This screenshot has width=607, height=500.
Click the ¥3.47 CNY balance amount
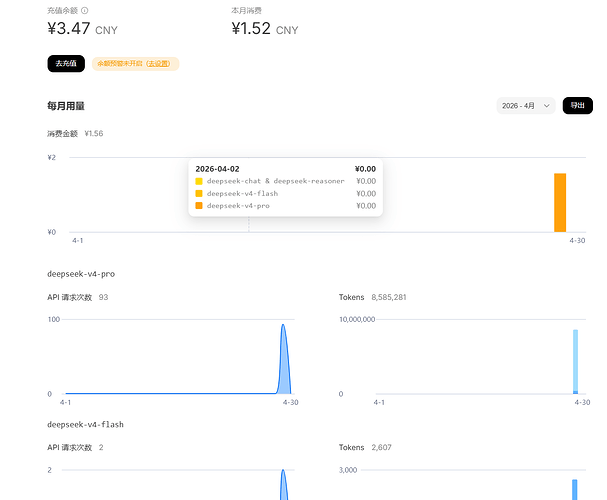pos(82,29)
